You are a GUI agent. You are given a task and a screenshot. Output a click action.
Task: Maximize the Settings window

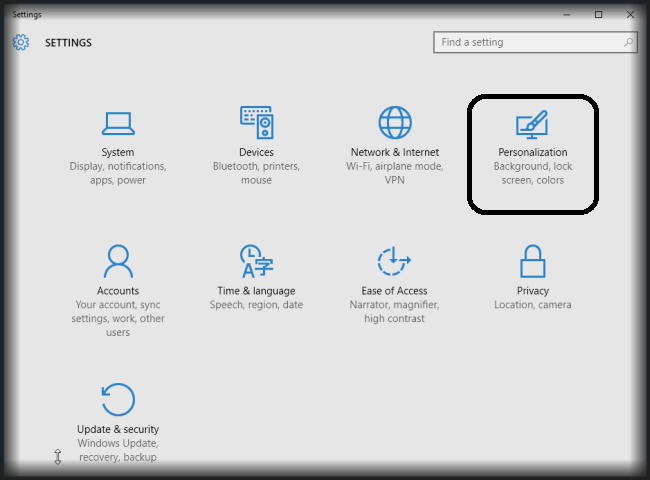coord(599,15)
